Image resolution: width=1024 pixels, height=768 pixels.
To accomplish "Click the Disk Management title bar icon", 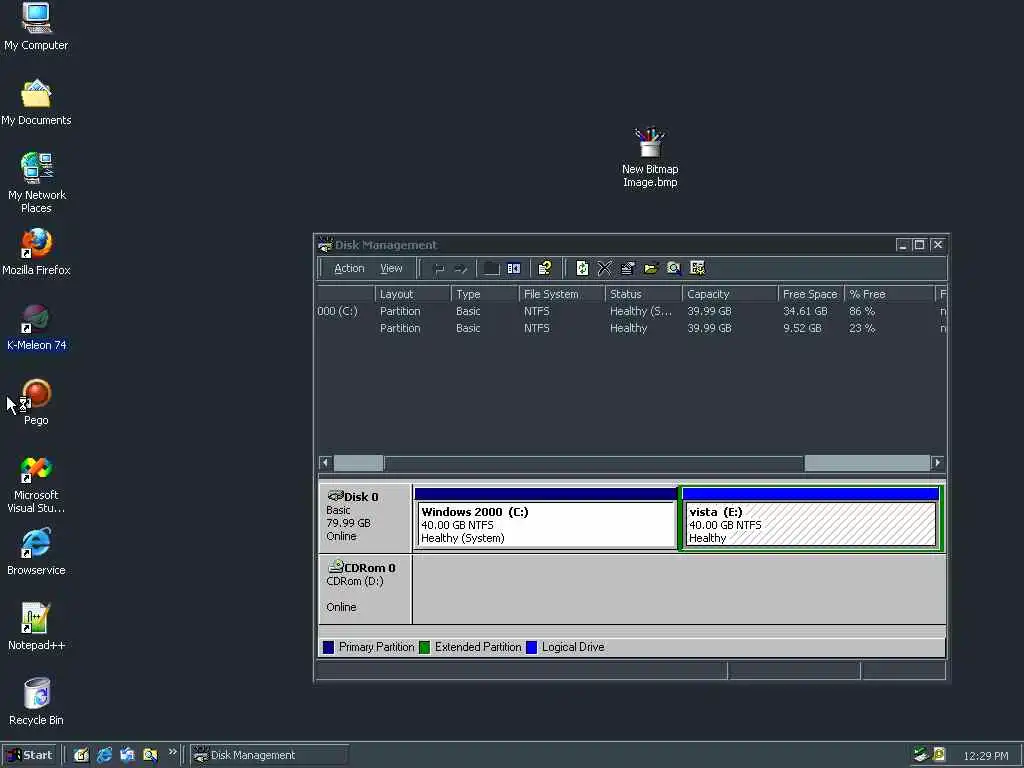I will [x=325, y=245].
